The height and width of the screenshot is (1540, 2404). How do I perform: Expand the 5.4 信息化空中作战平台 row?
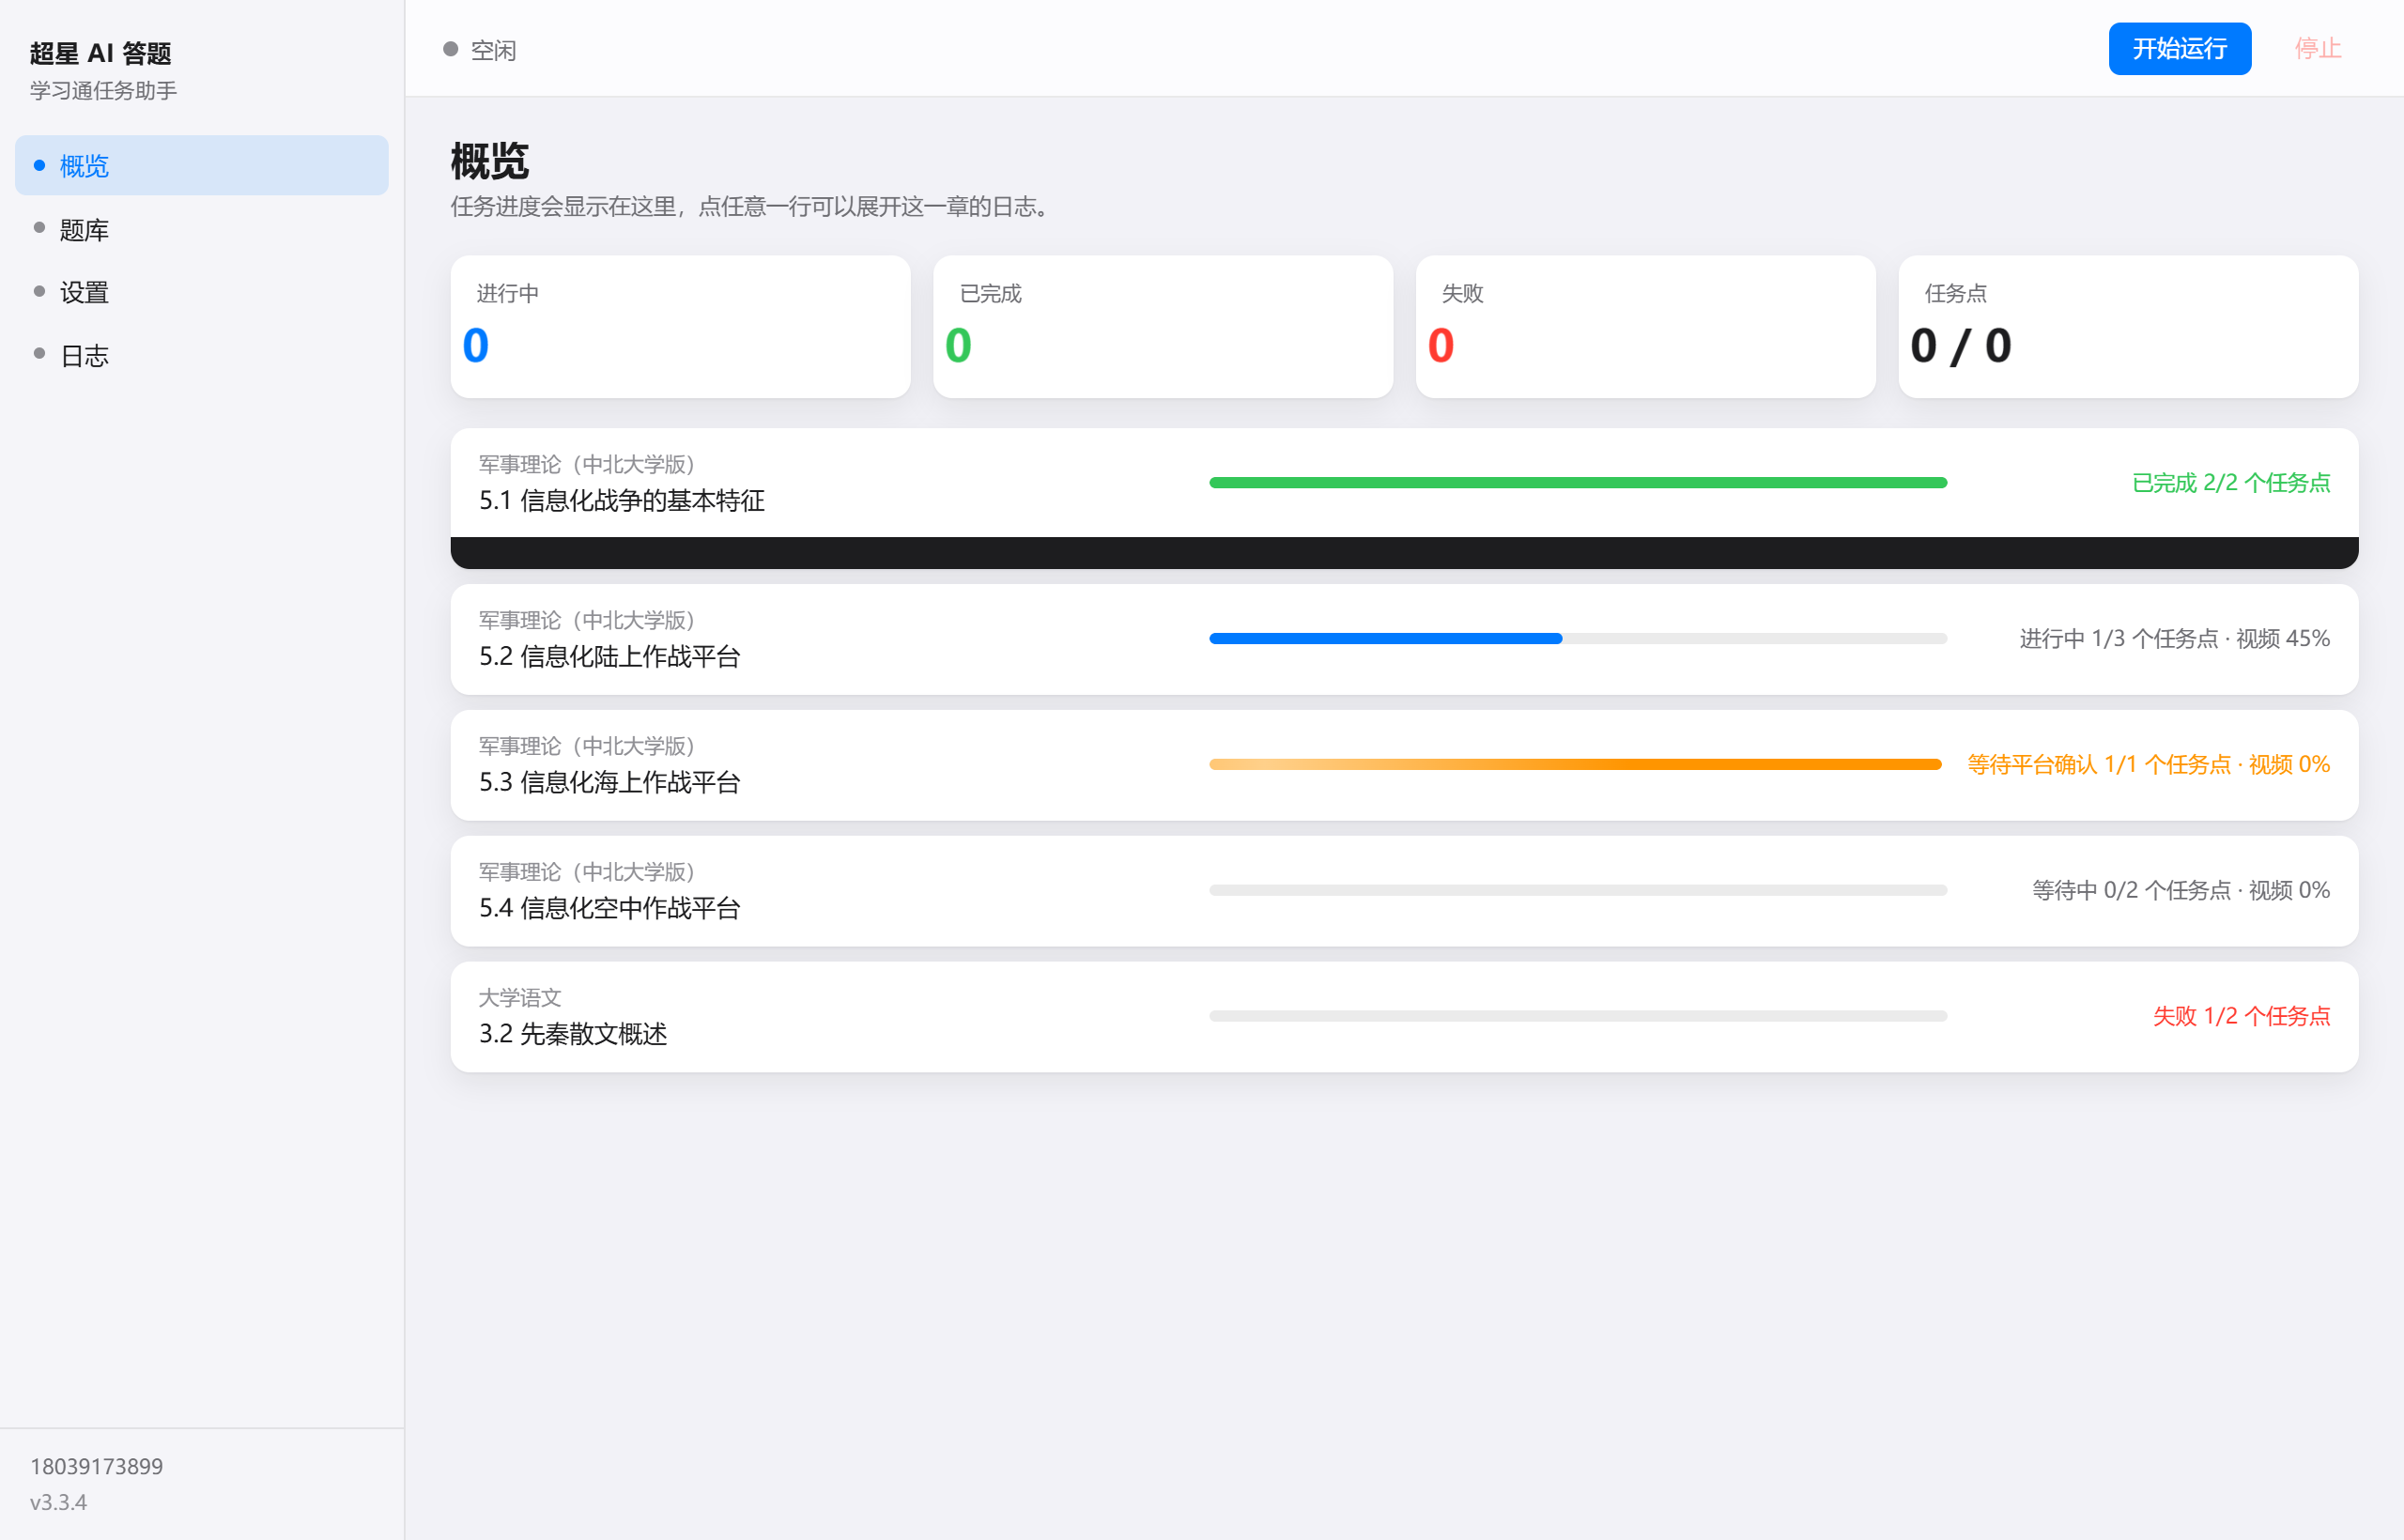click(1404, 891)
